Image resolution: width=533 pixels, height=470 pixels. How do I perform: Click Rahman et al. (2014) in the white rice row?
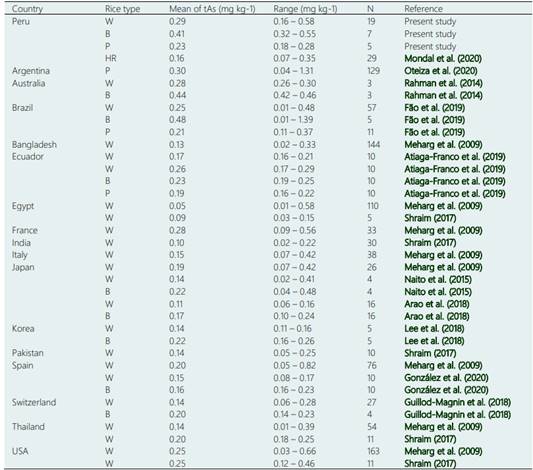443,83
